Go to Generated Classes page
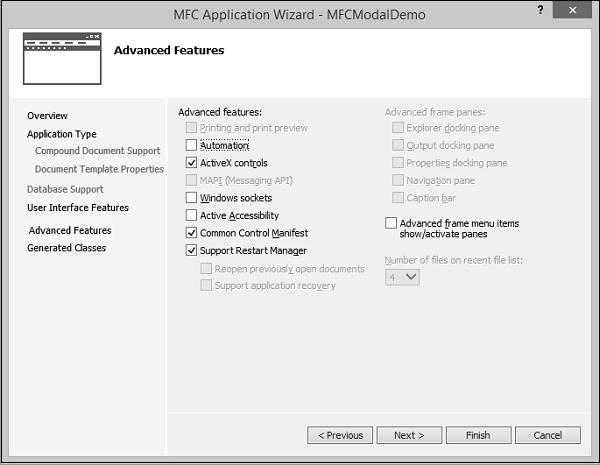This screenshot has height=465, width=600. coord(66,248)
